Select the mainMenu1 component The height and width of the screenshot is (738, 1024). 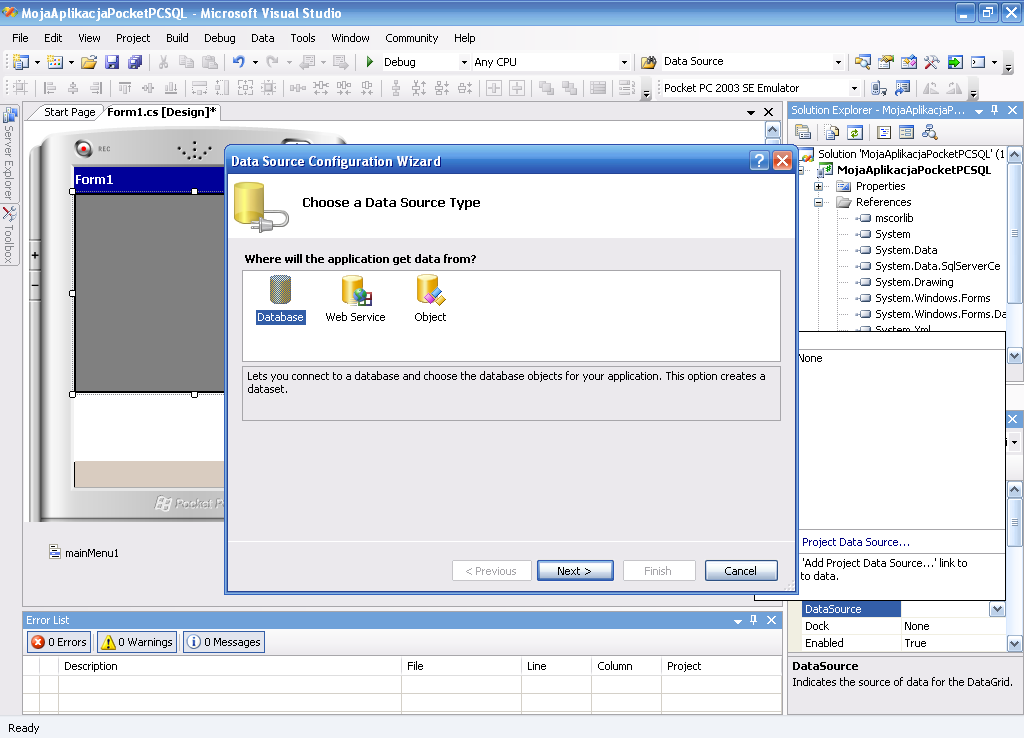pos(84,553)
